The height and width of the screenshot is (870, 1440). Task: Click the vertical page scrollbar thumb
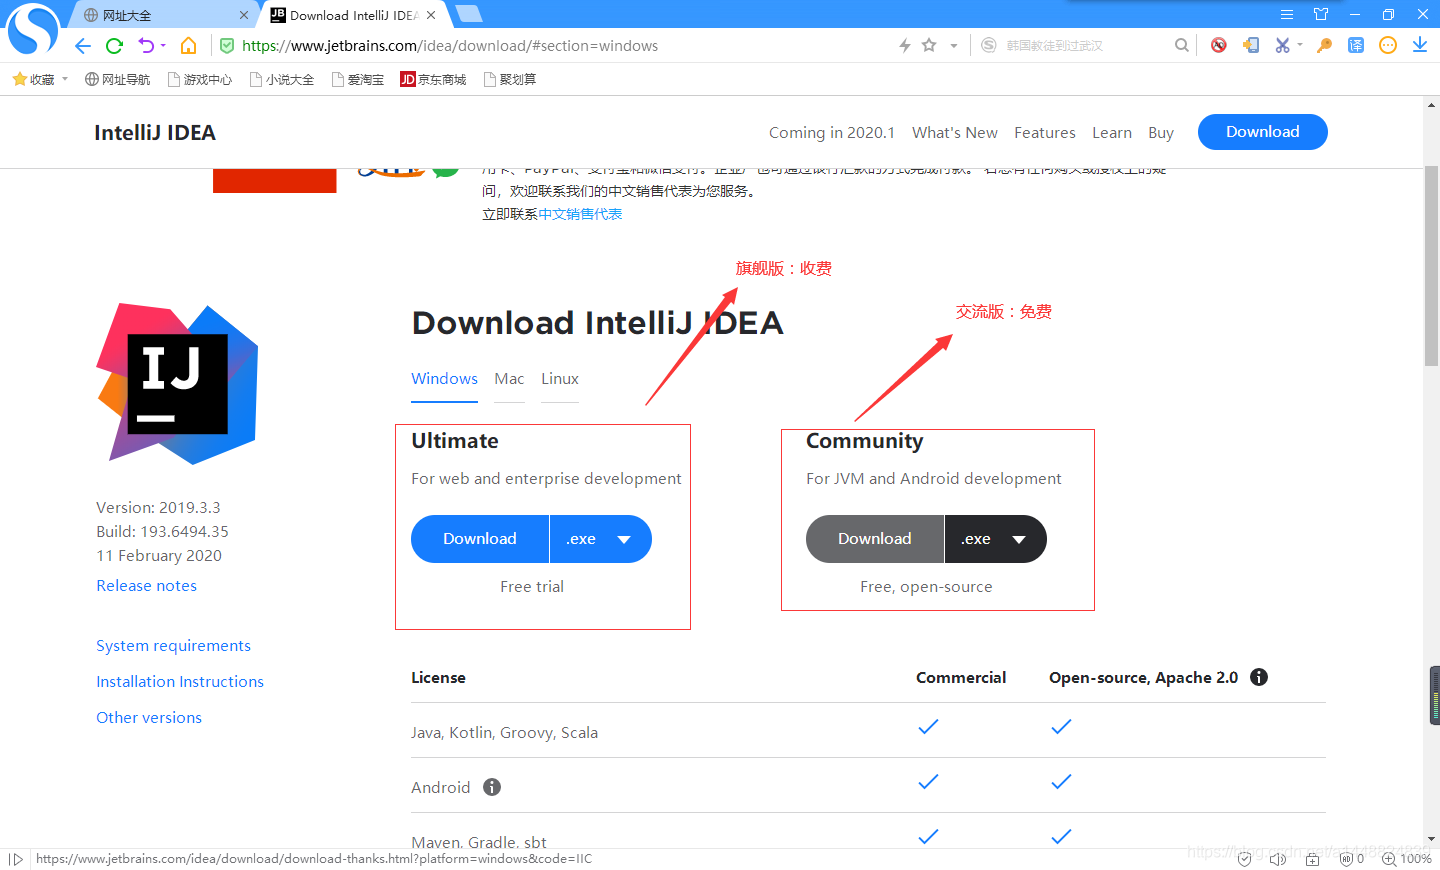[1432, 266]
